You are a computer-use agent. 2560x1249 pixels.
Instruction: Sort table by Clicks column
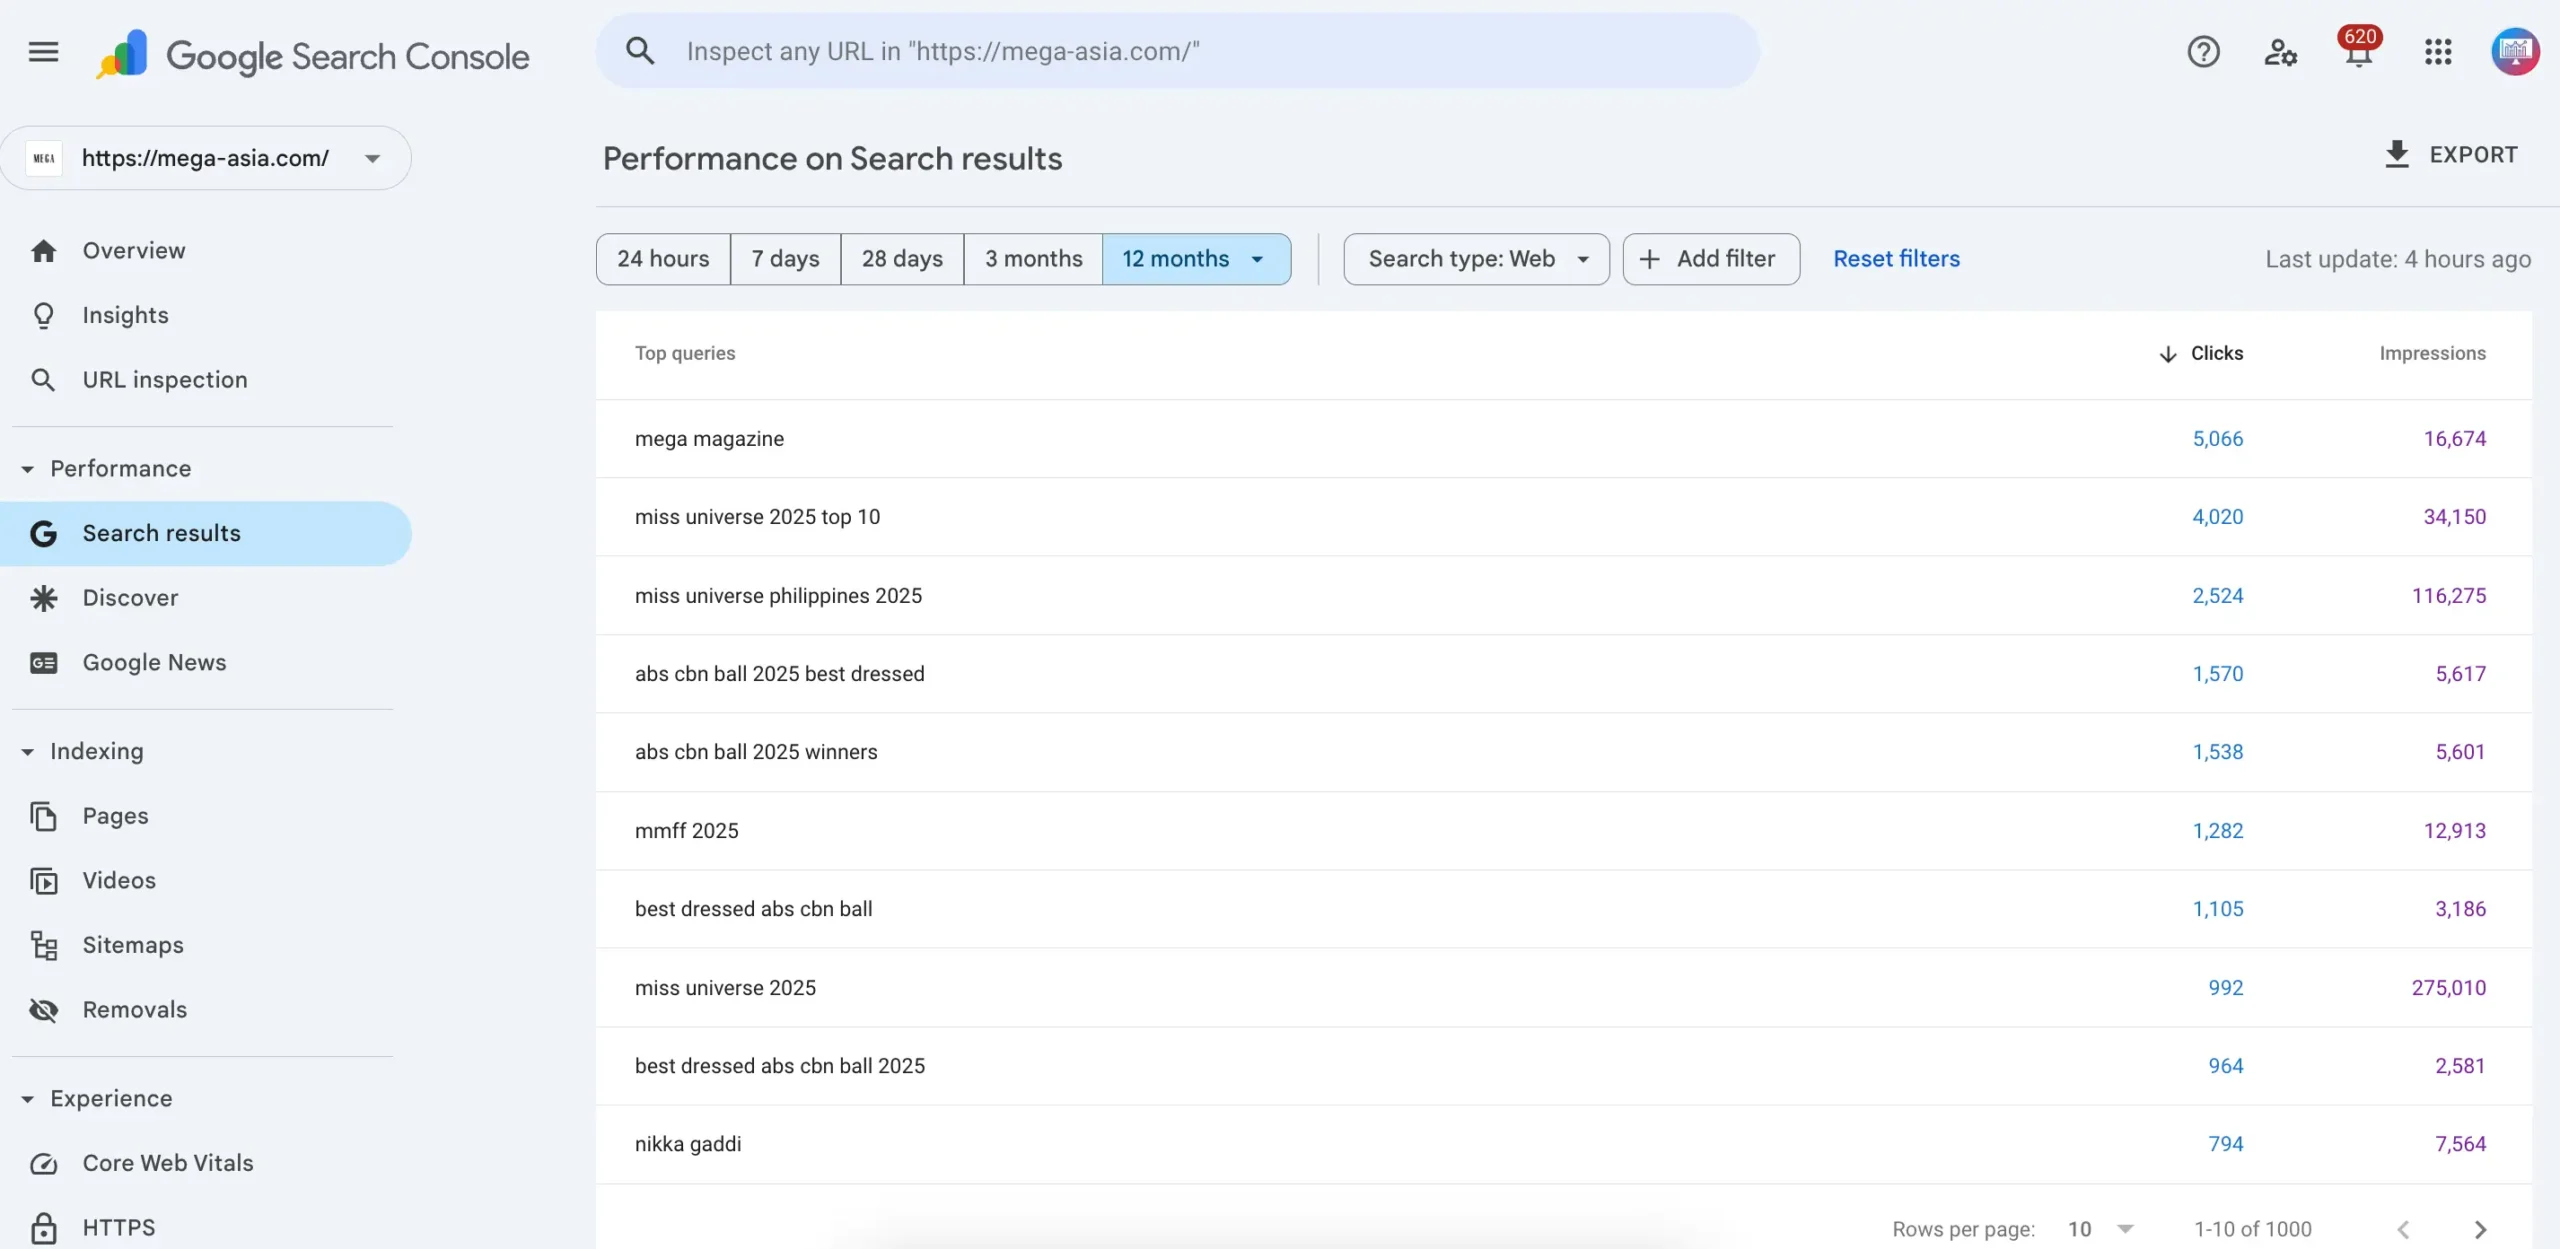(2216, 353)
